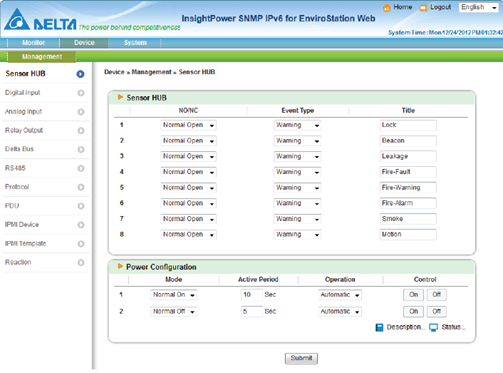Go to Delta Bus in sidebar
Viewport: 503px width, 373px height.
pyautogui.click(x=19, y=149)
